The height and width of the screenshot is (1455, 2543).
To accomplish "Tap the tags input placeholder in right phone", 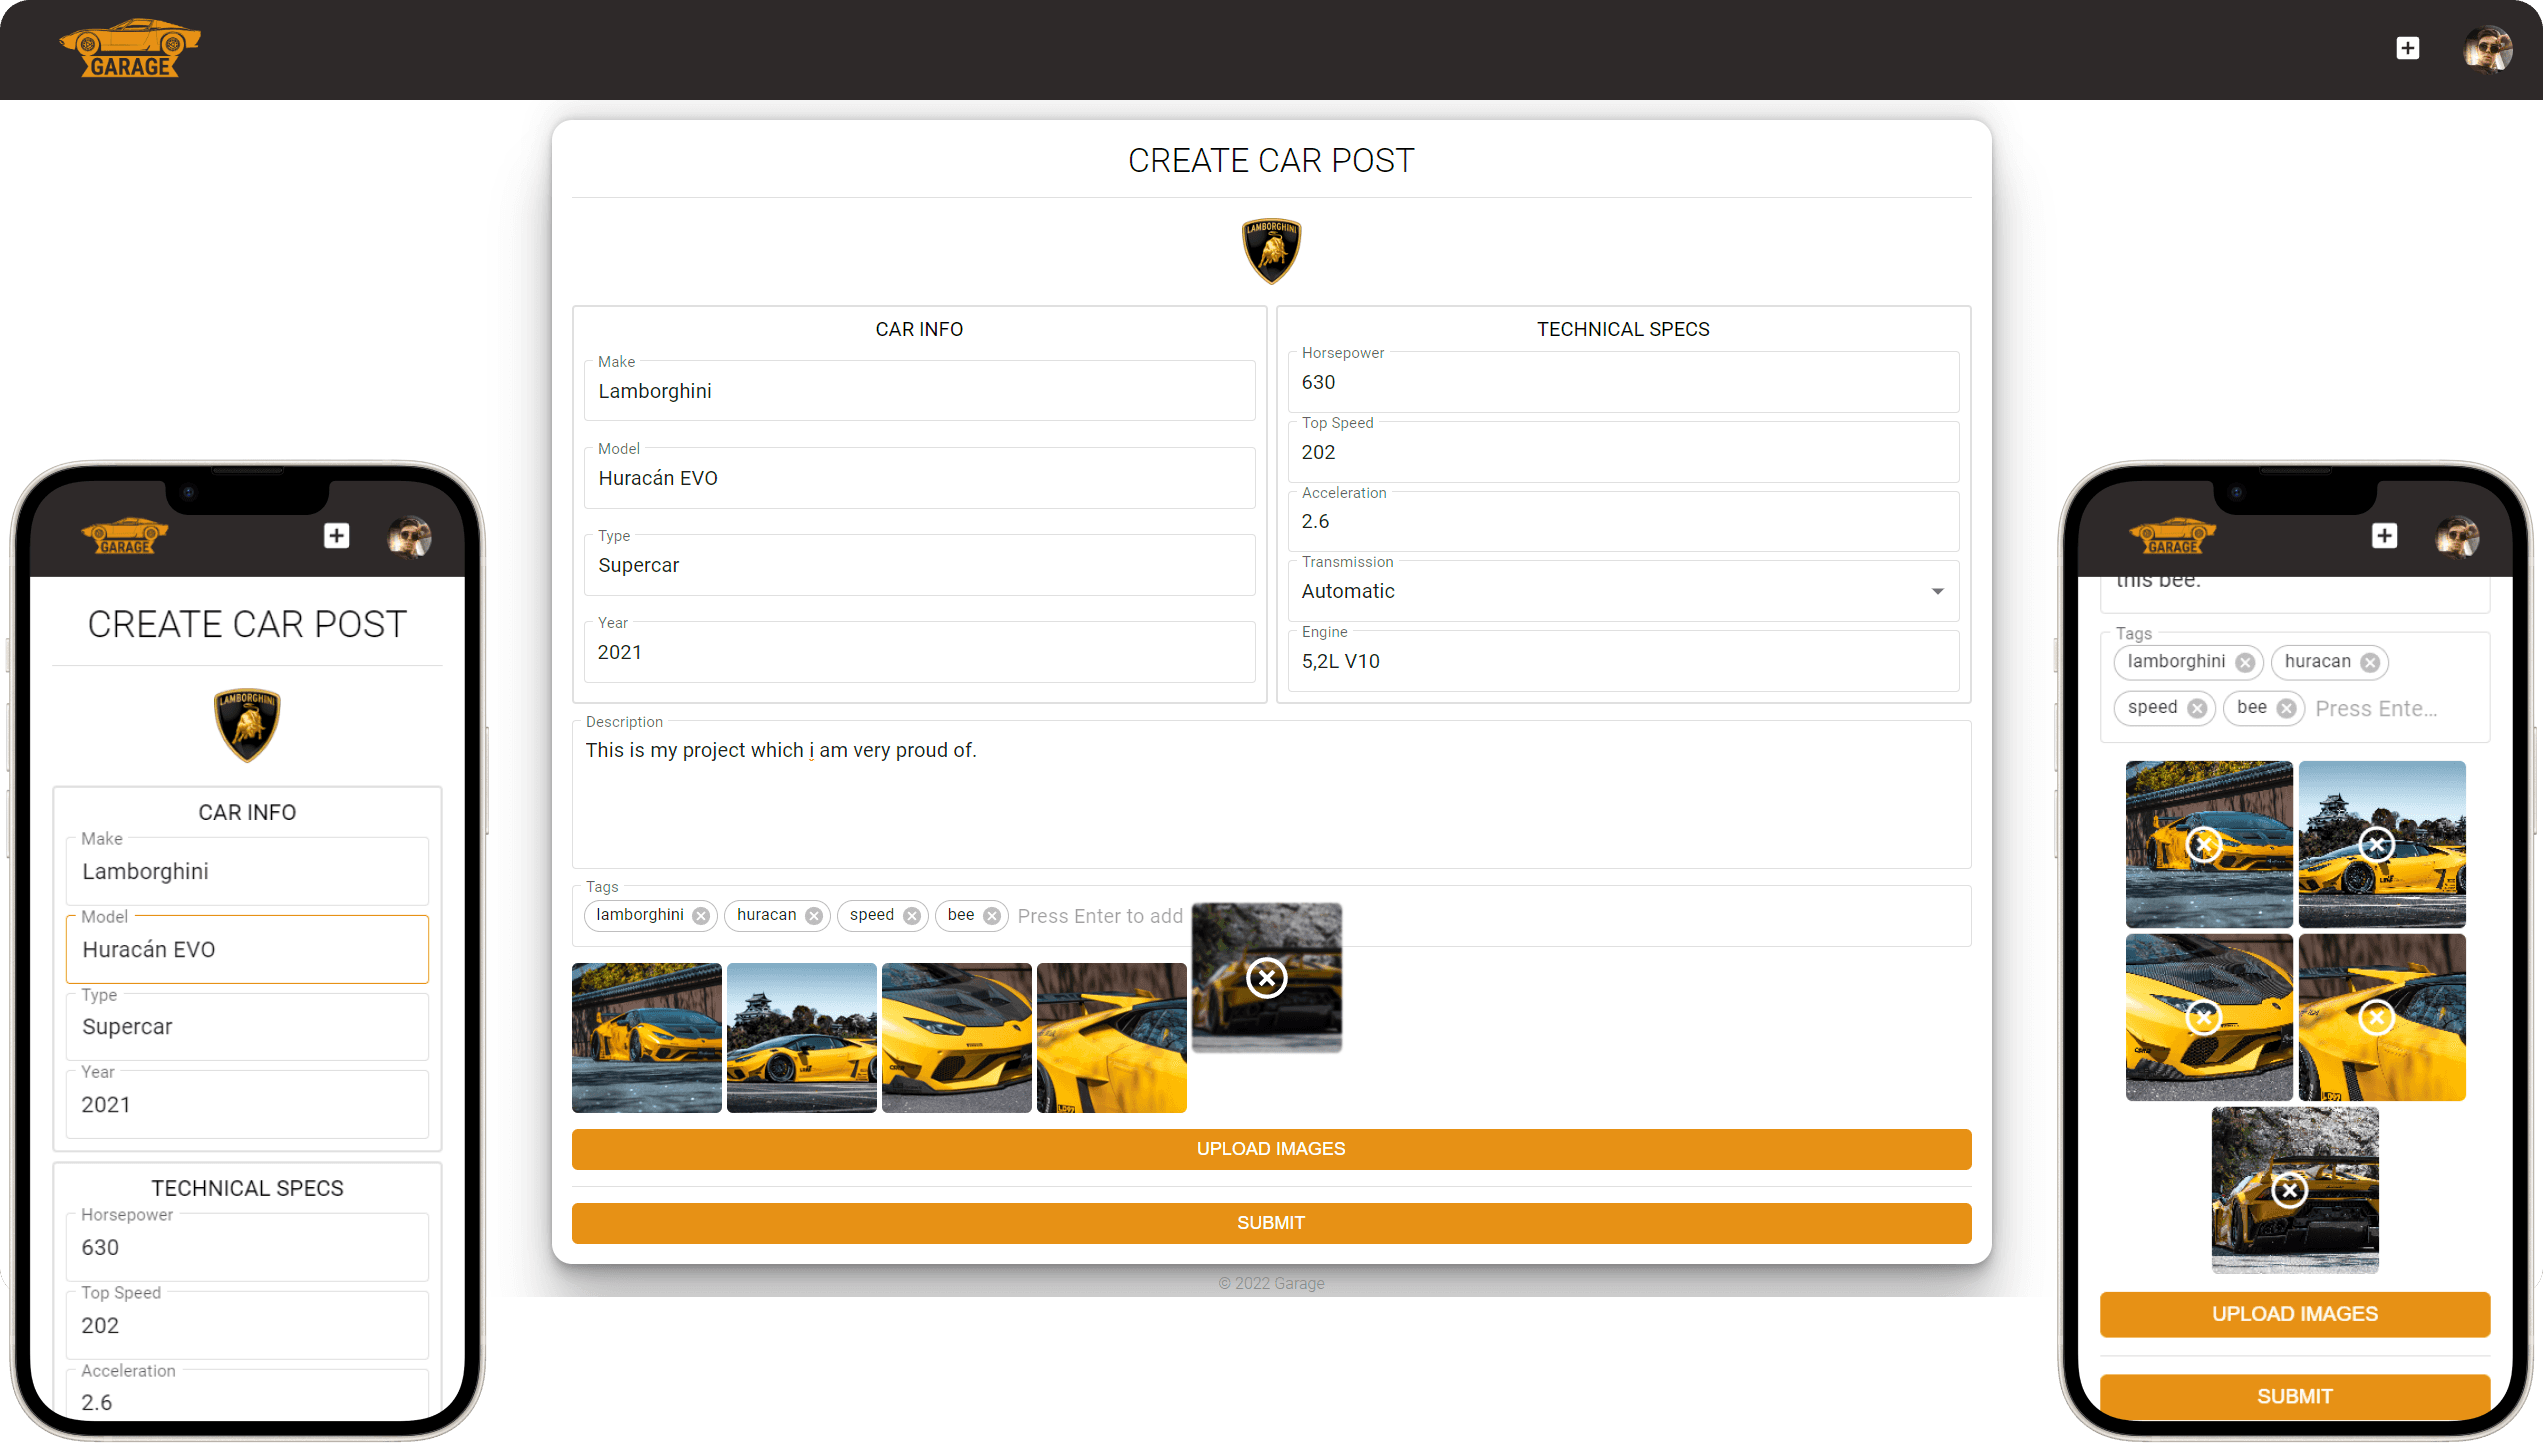I will (x=2377, y=709).
